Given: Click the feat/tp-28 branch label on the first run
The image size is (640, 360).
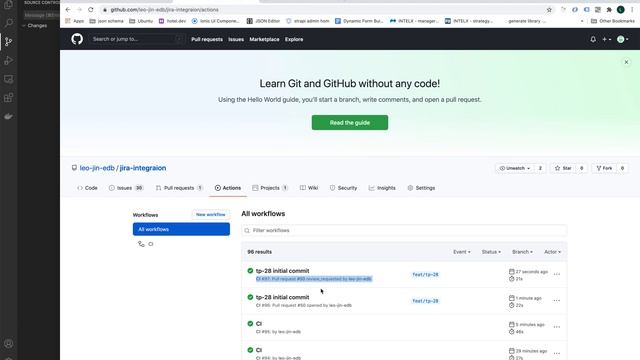Looking at the screenshot, I should click(425, 275).
